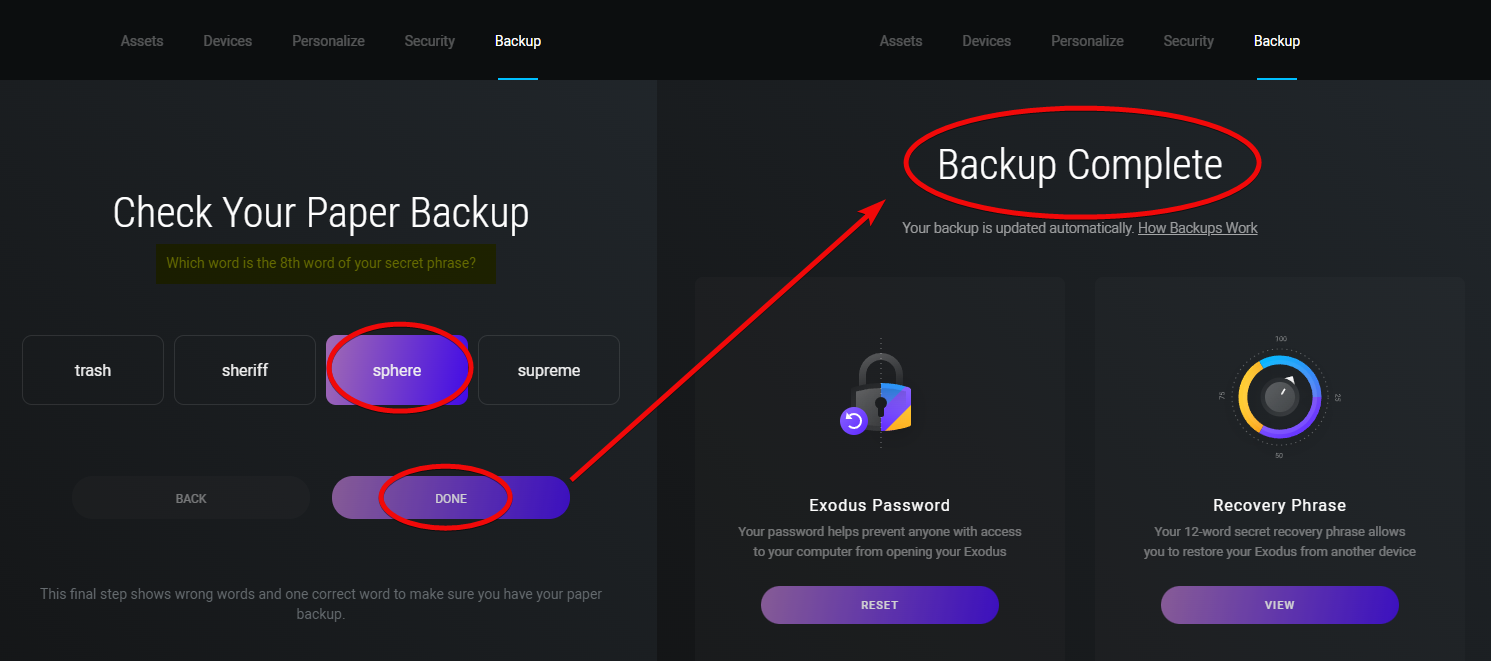Select the word 'trash'
This screenshot has height=661, width=1491.
[x=93, y=370]
